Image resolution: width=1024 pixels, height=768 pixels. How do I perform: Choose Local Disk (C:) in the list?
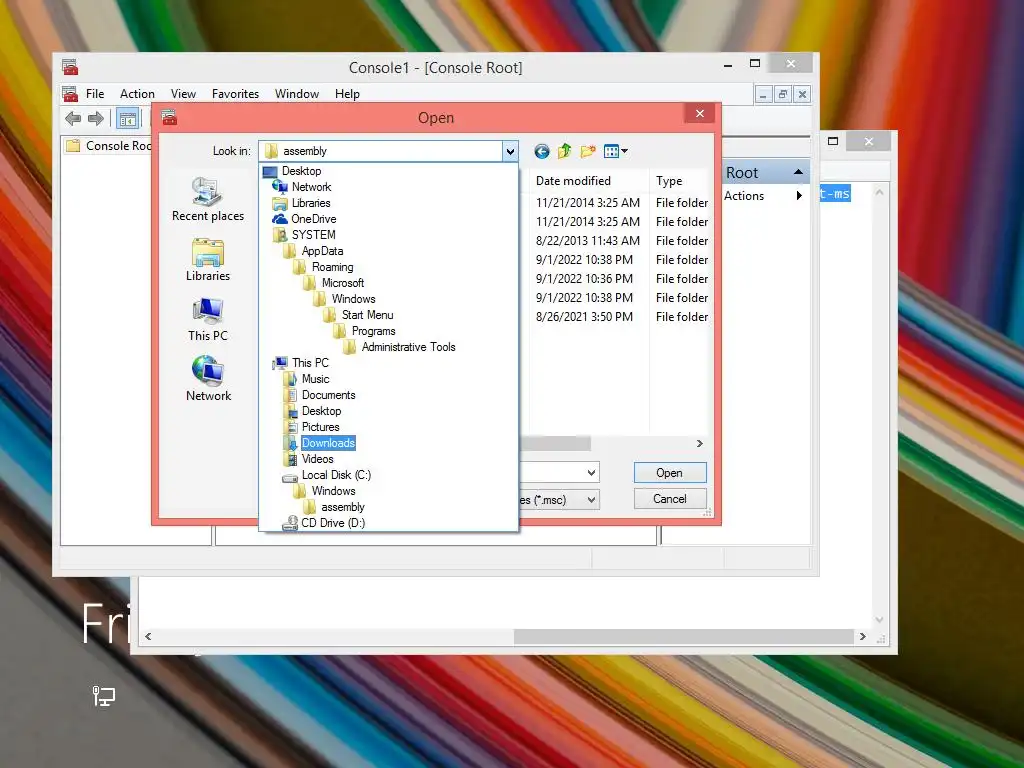pyautogui.click(x=336, y=475)
